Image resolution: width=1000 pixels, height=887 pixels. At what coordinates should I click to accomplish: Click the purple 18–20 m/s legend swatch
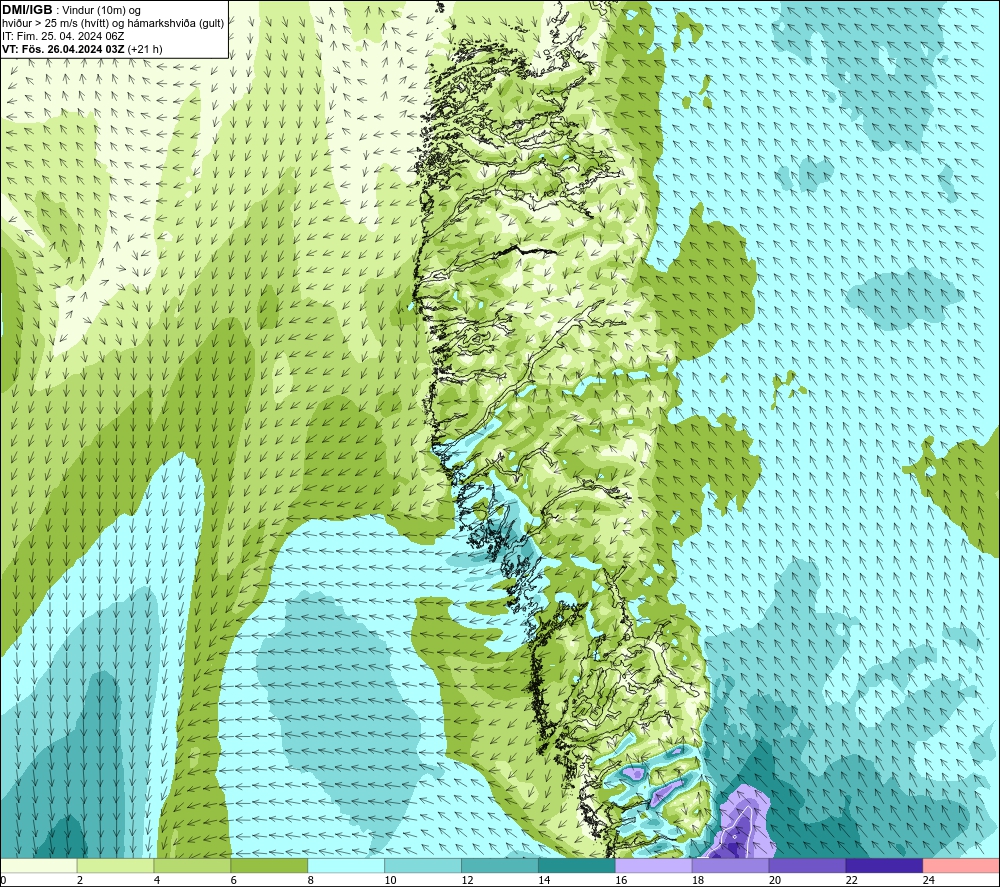730,865
